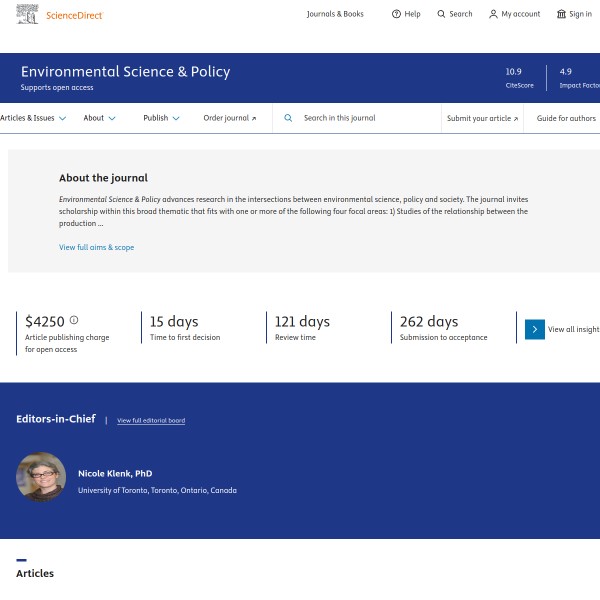
Task: Click the My account person icon
Action: (493, 14)
